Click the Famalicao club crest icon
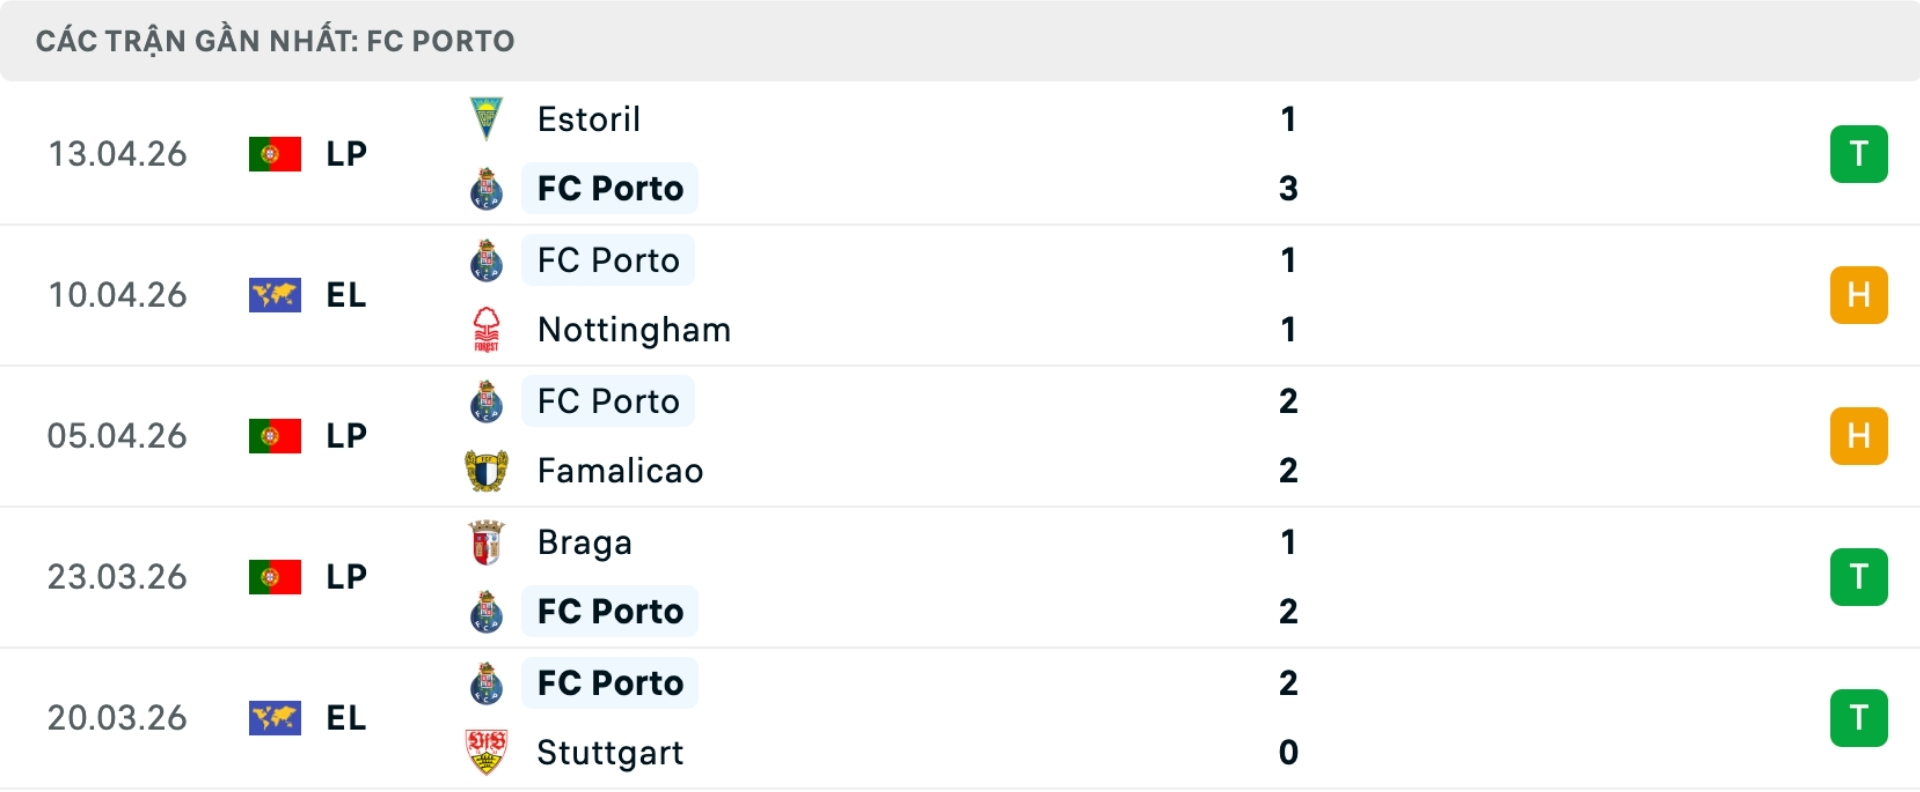 coord(486,471)
